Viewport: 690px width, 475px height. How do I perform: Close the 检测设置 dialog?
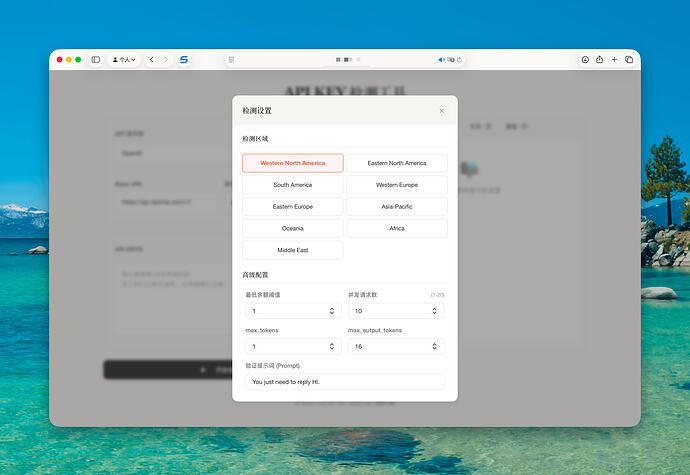click(442, 111)
